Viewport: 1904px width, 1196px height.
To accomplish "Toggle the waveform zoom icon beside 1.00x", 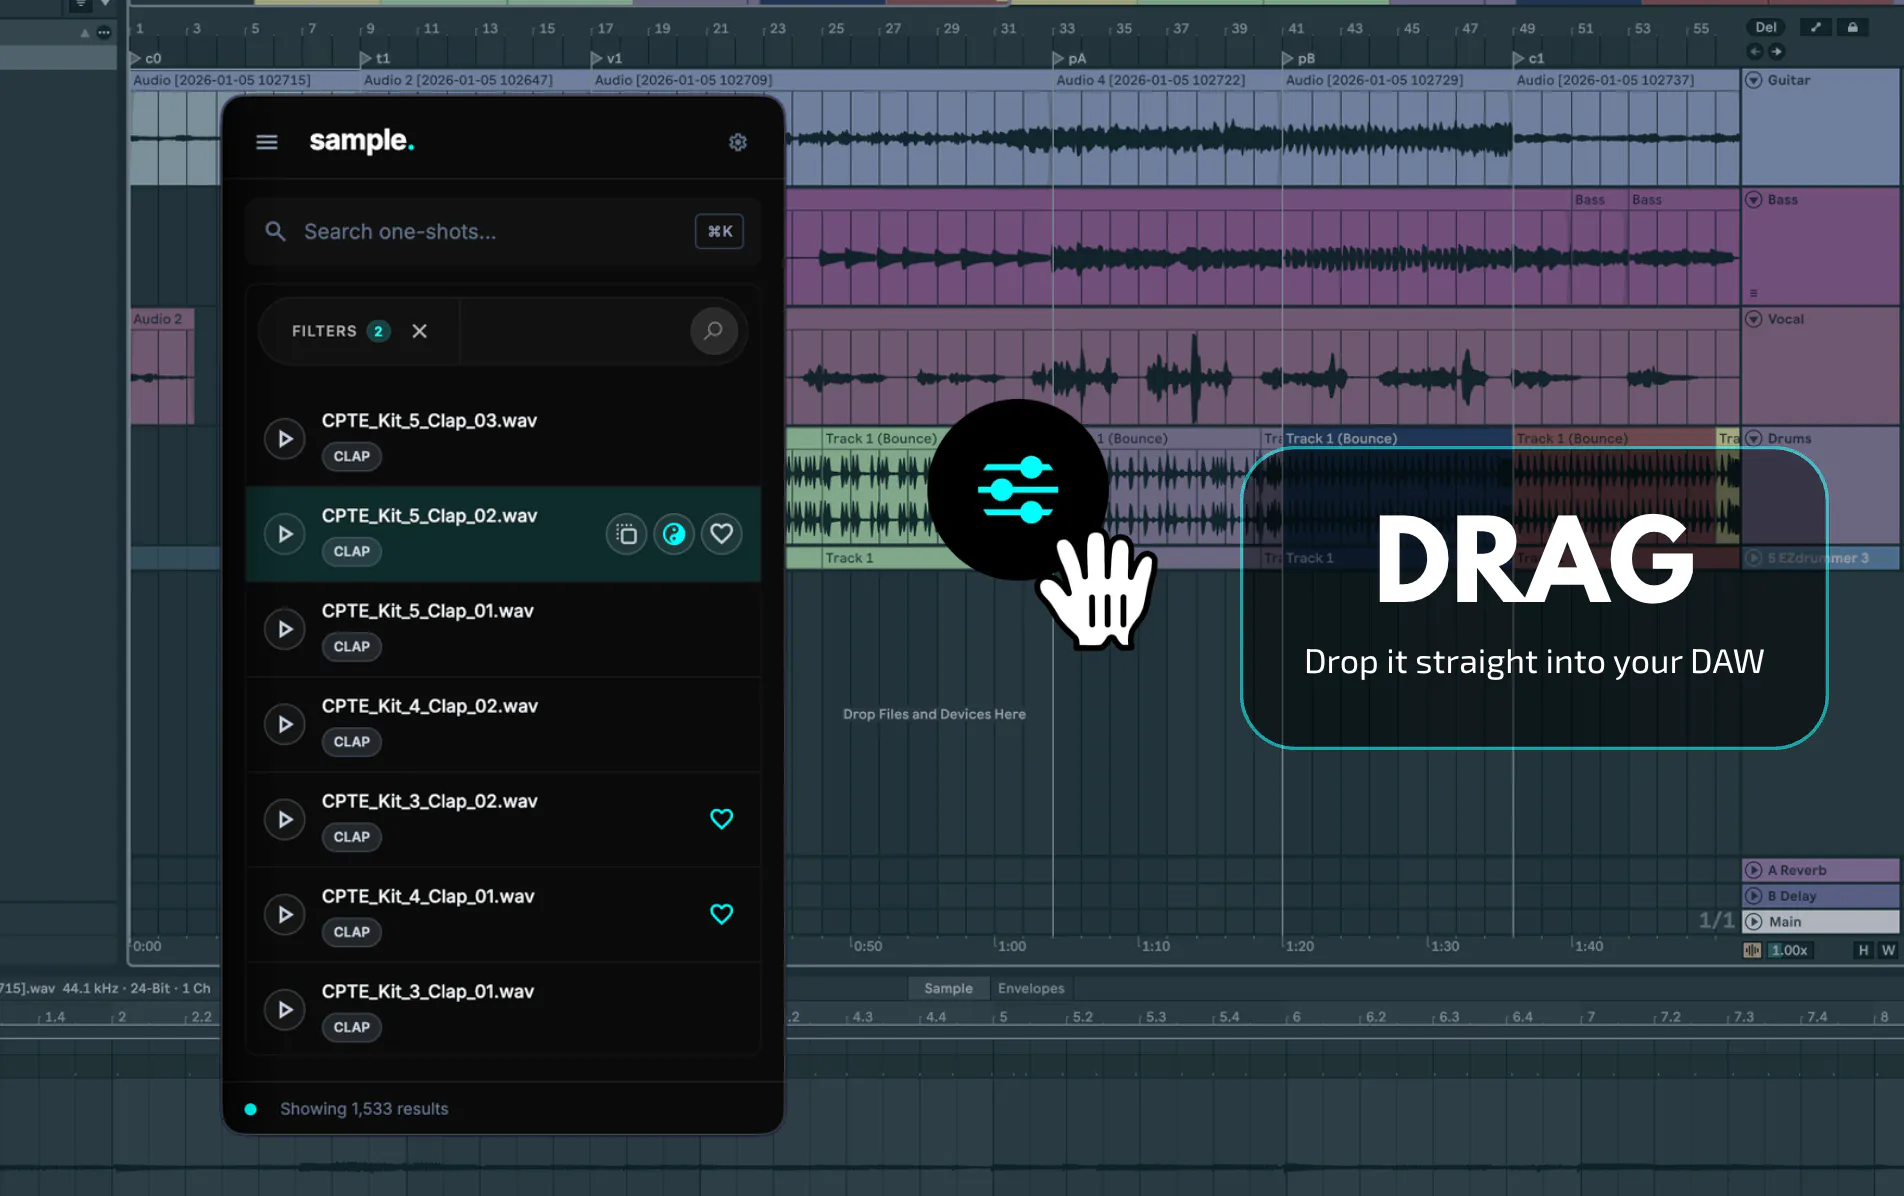I will [1752, 950].
